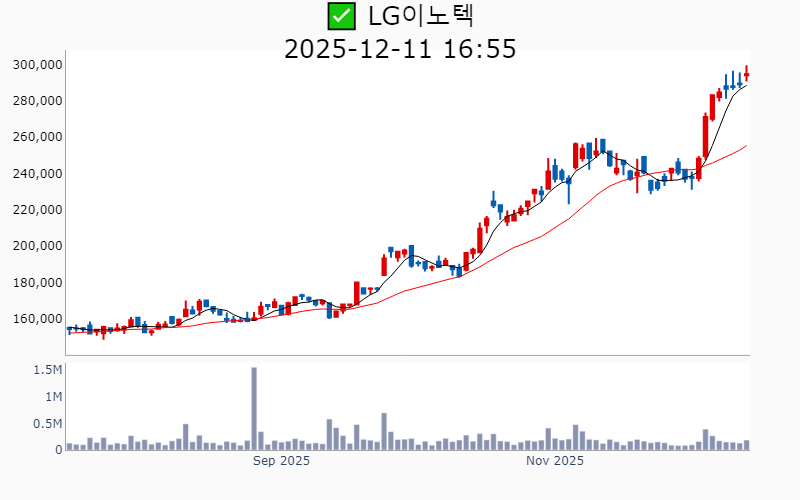Click the green checkmark icon beside the title

(341, 16)
